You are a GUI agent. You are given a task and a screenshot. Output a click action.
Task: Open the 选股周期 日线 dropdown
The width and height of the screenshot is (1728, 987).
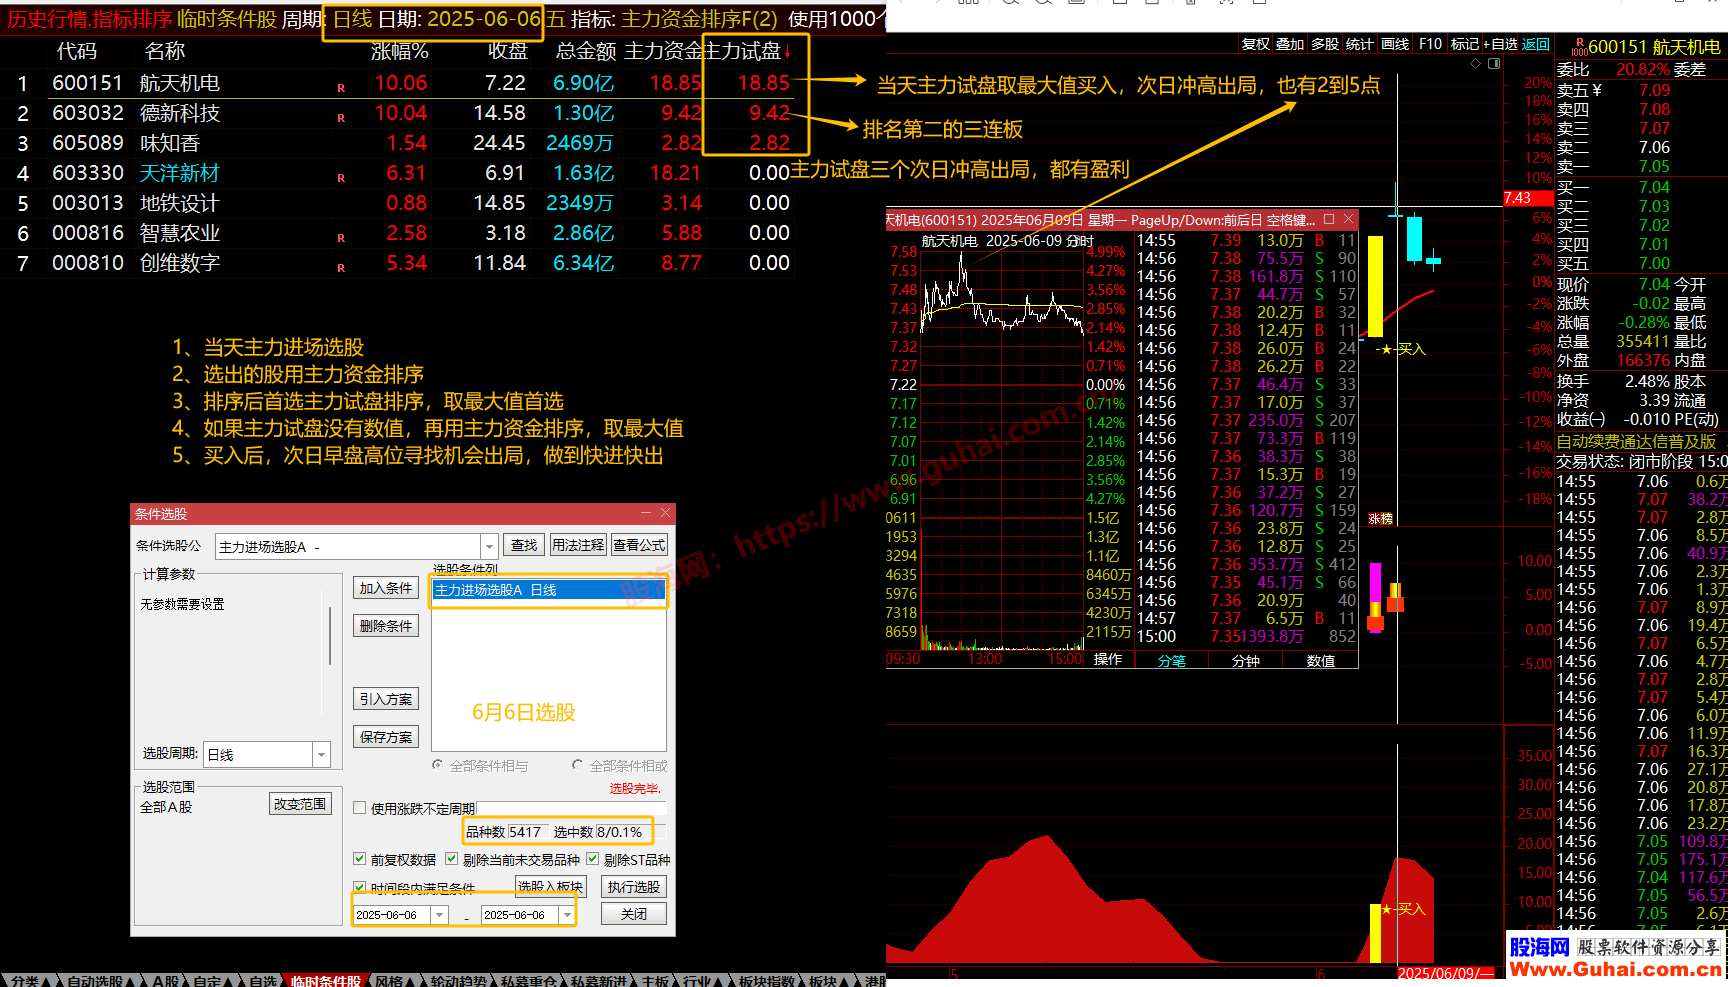321,754
